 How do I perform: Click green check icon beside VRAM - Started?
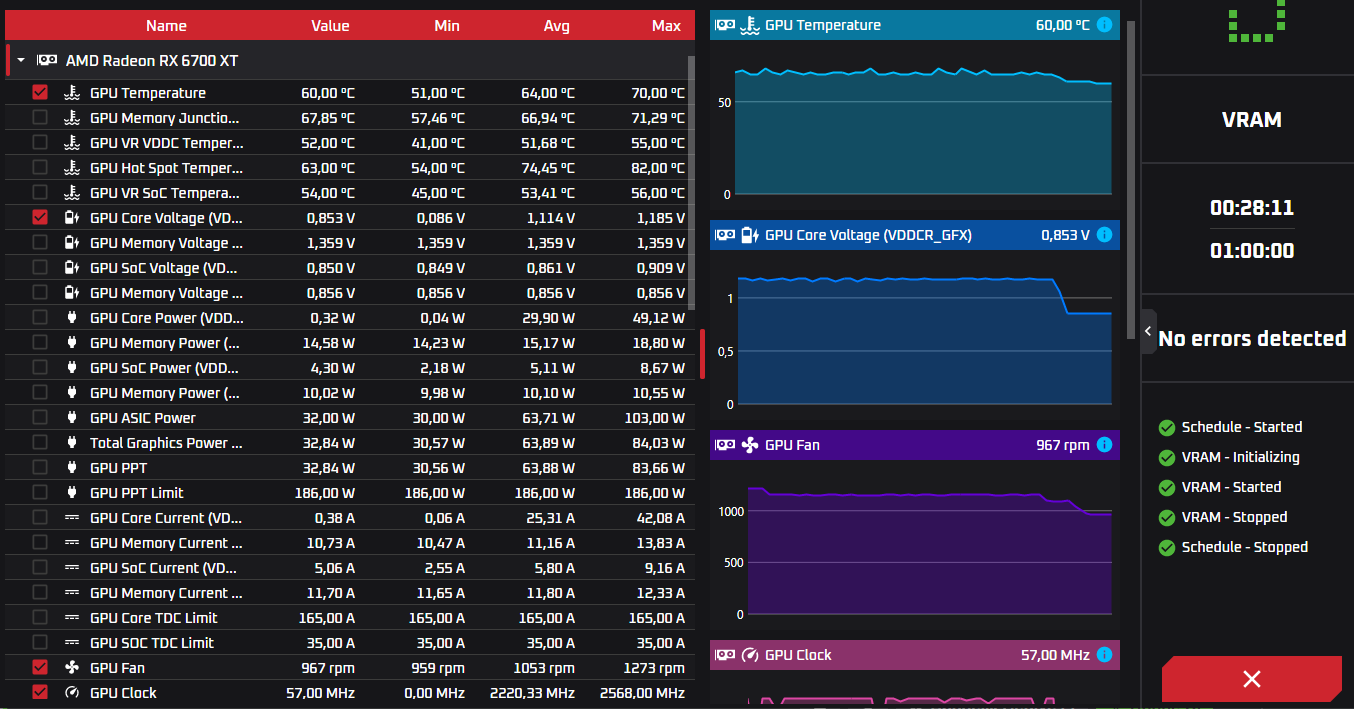point(1166,487)
